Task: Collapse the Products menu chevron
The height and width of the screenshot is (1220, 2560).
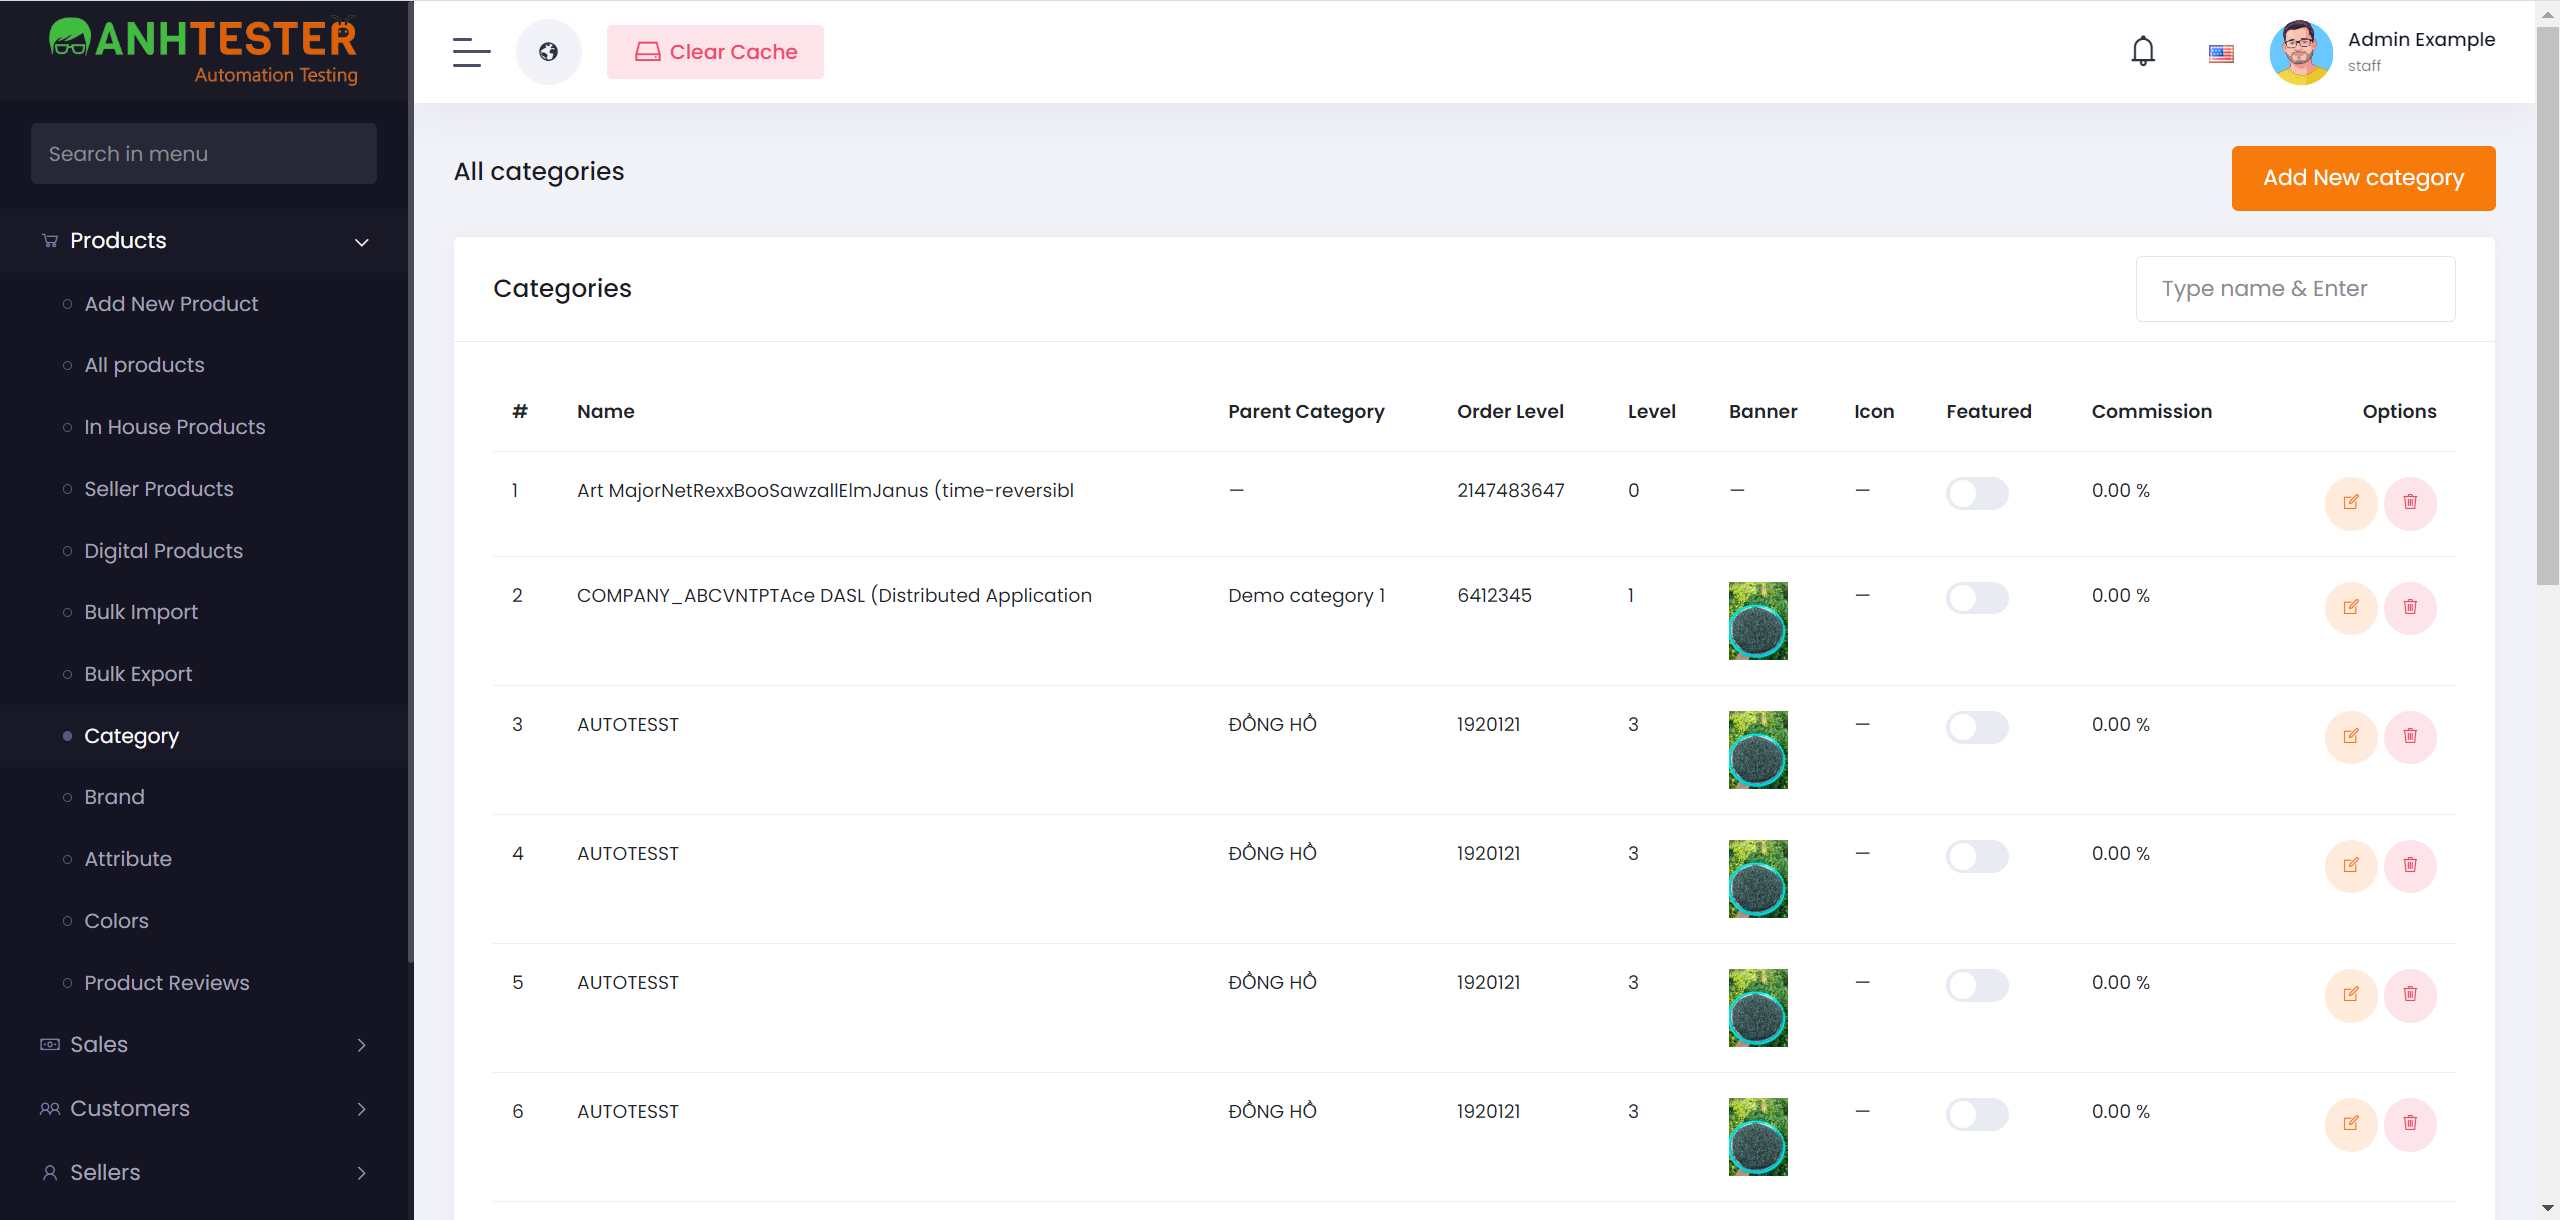Action: pyautogui.click(x=362, y=242)
